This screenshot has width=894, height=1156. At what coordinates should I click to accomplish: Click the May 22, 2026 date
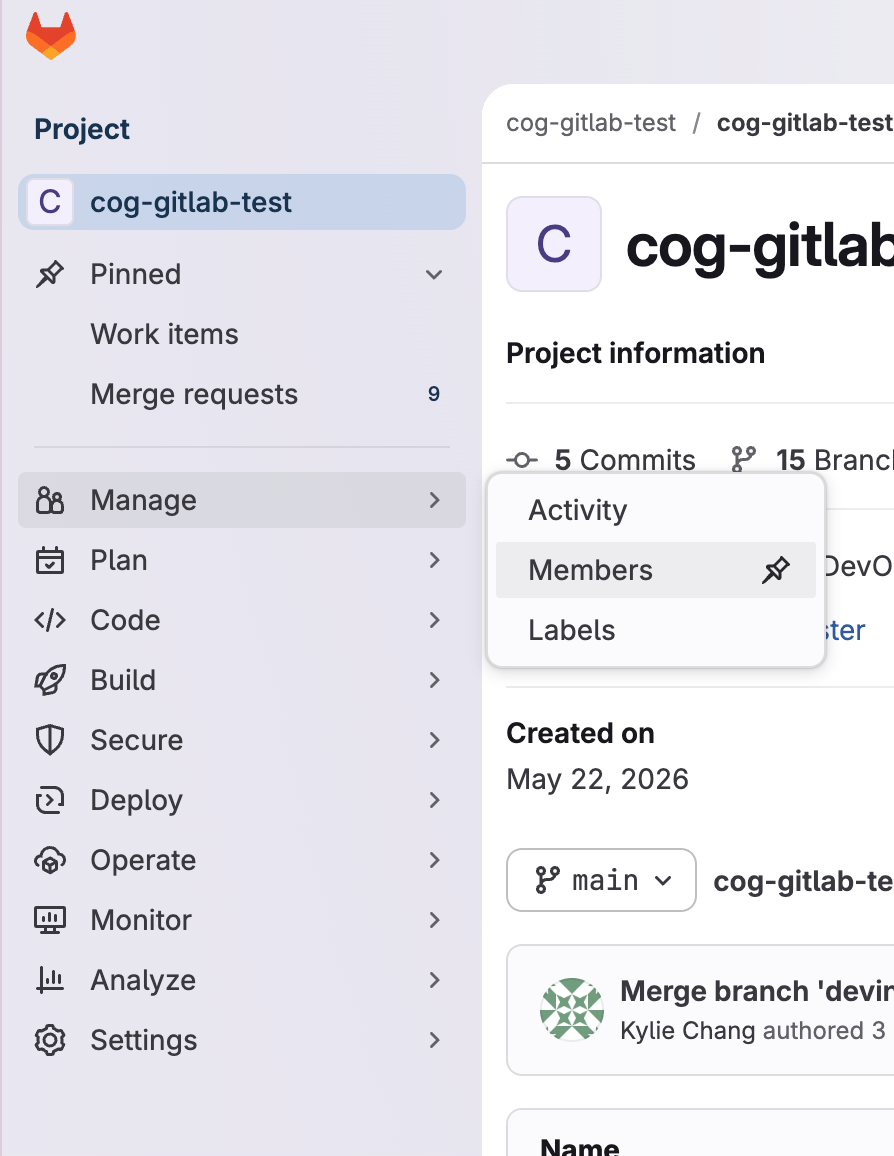click(x=598, y=779)
